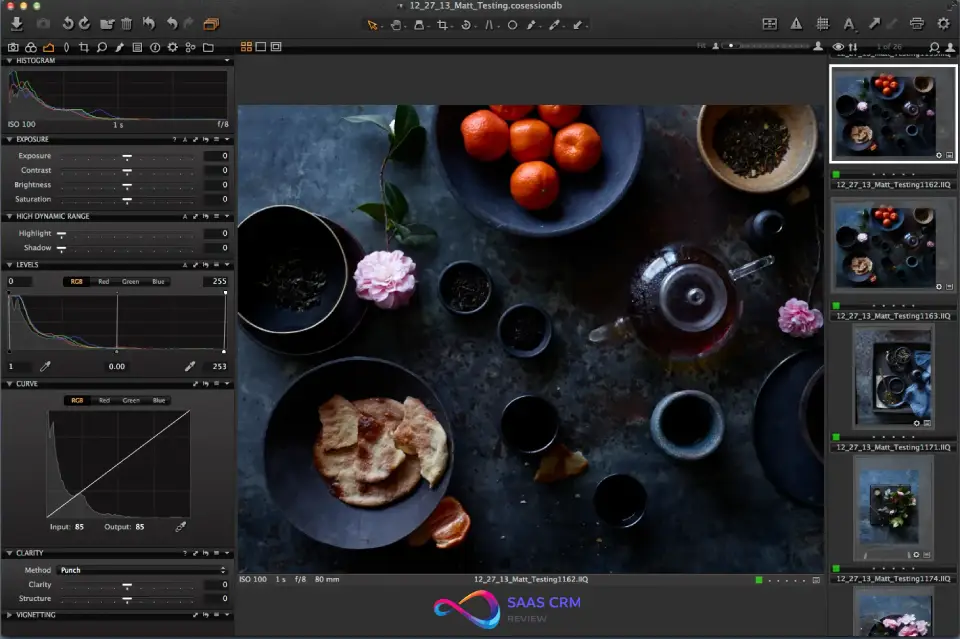This screenshot has width=960, height=639.
Task: Open the Clarity Method dropdown showing Punch
Action: [140, 570]
